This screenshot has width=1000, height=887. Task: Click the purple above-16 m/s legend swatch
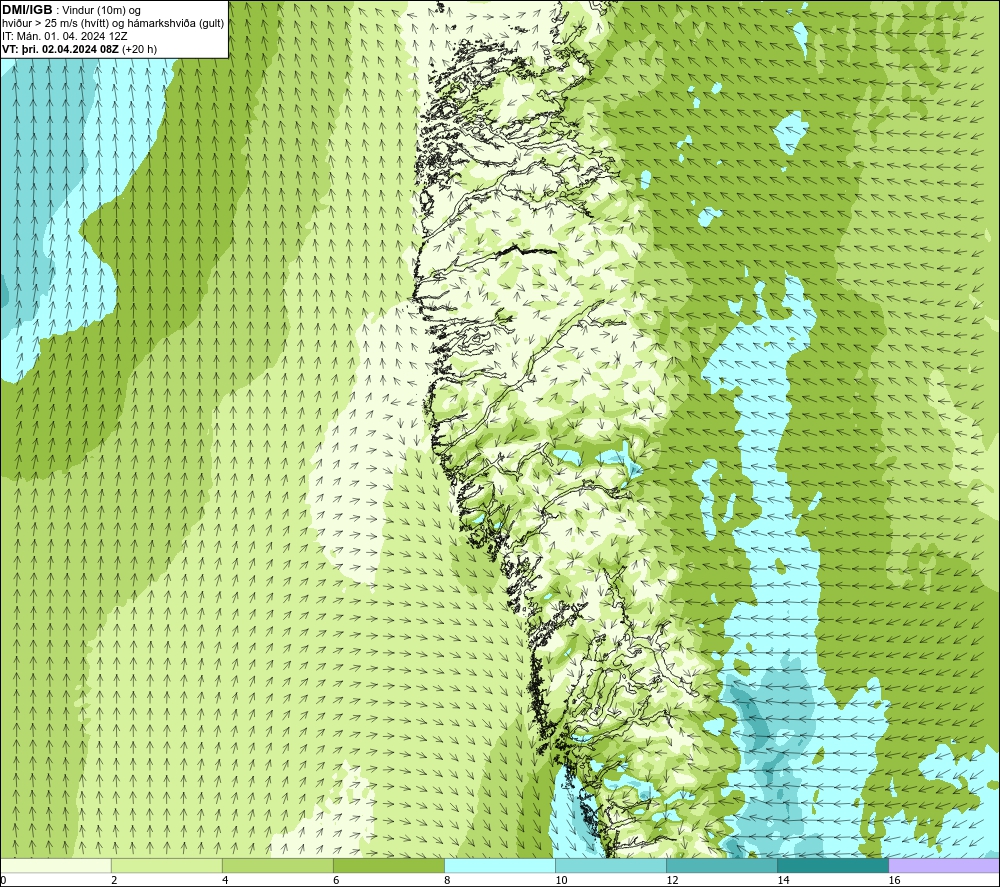tap(945, 865)
